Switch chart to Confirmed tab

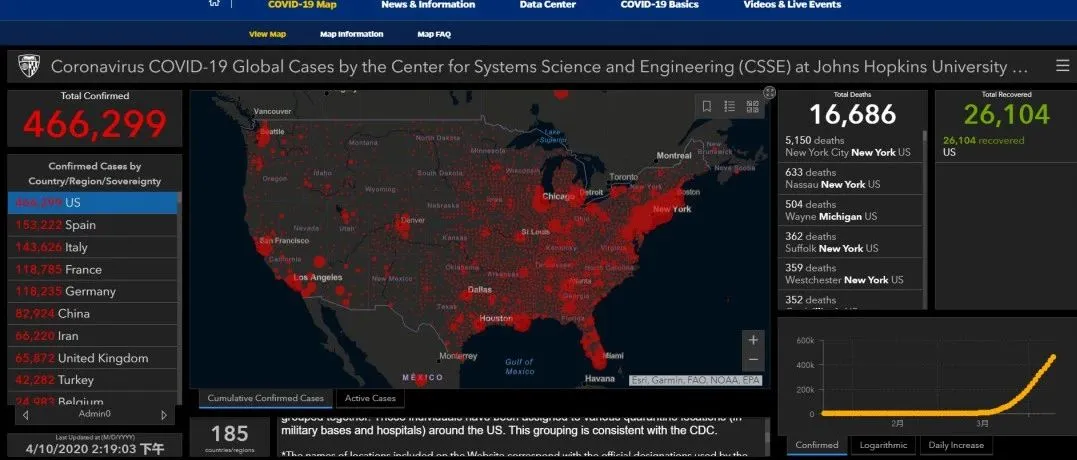(x=817, y=445)
